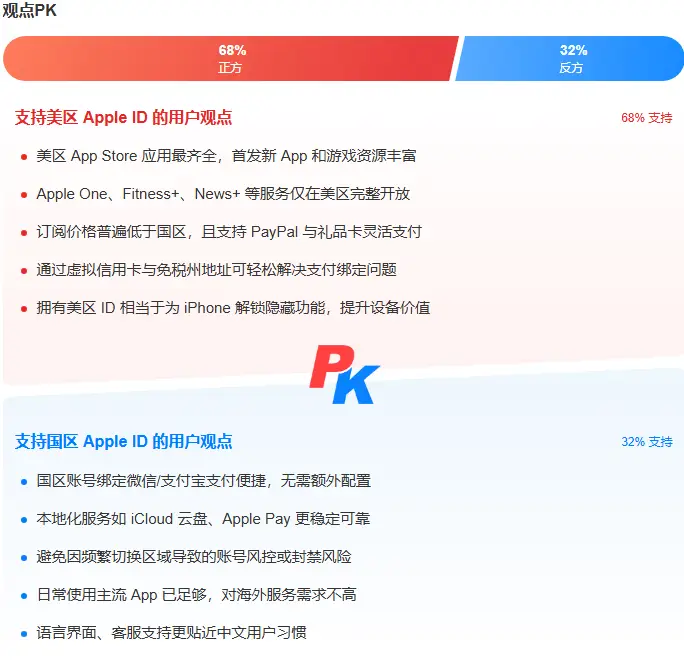Select line 美区 App Store 应用最齐全

[226, 156]
